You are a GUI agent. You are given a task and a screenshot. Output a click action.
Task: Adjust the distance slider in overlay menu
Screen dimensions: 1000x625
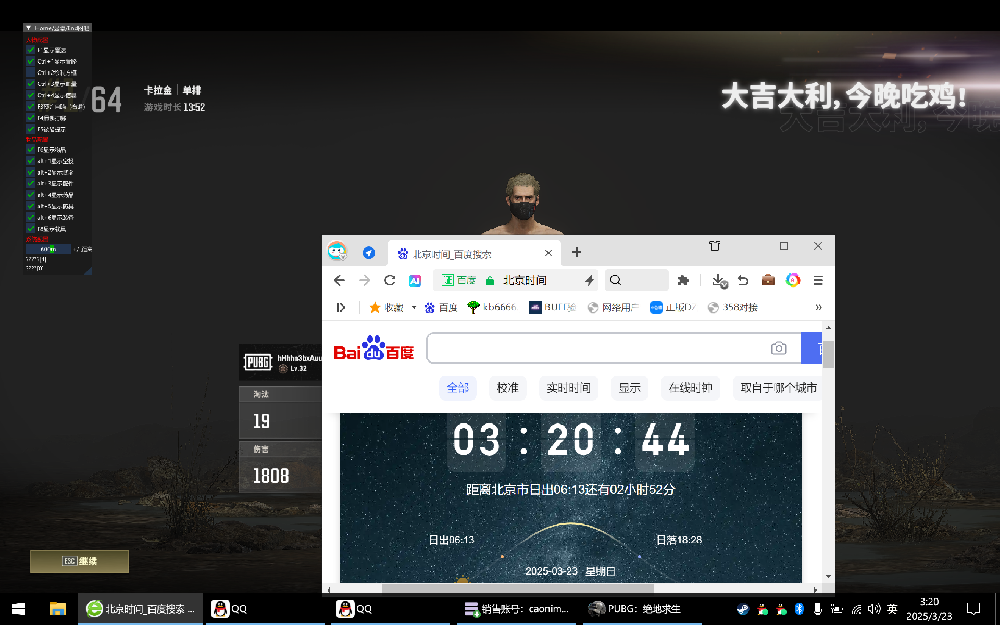48,249
